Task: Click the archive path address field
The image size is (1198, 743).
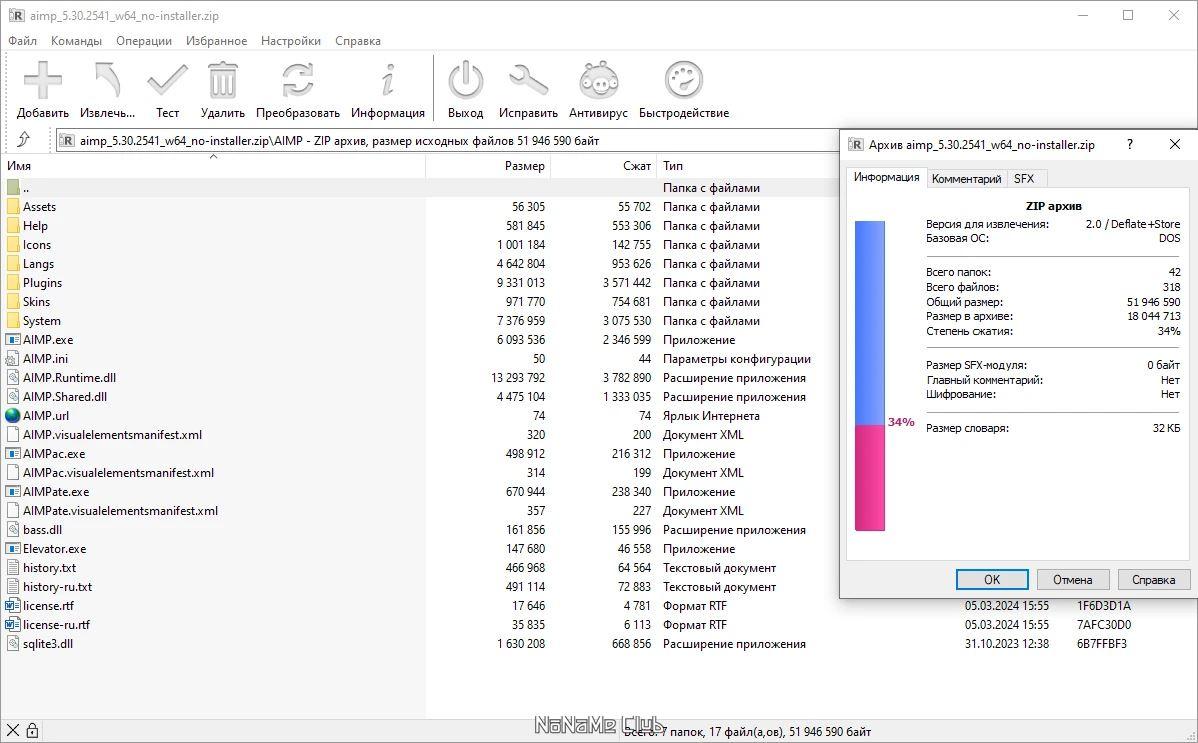Action: [x=447, y=141]
